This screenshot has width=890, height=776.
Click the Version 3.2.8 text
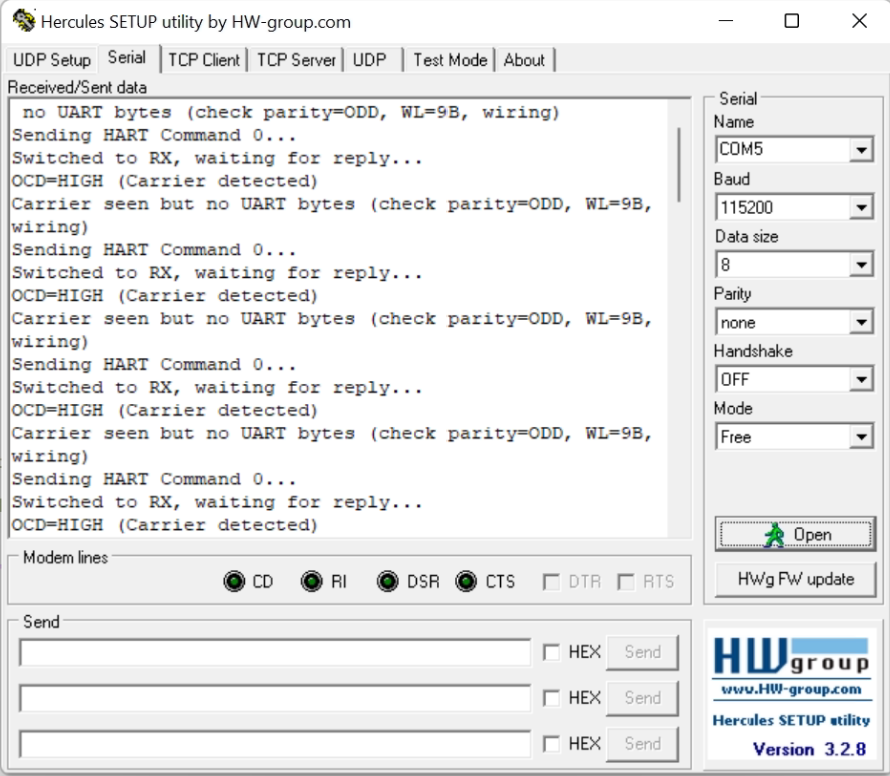(x=809, y=749)
